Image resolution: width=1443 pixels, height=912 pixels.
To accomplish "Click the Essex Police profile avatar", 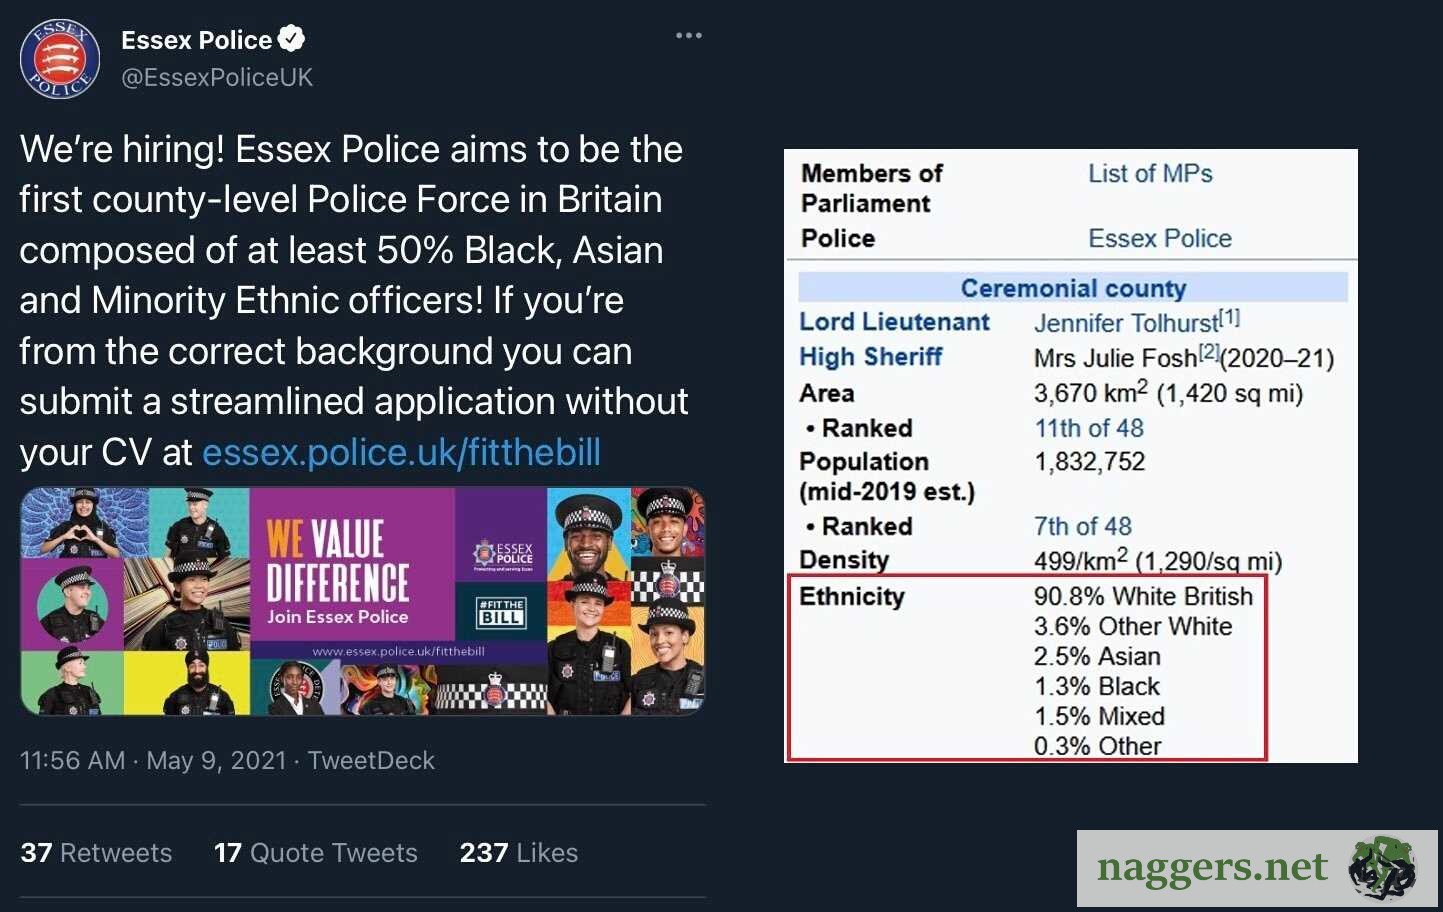I will [x=60, y=58].
